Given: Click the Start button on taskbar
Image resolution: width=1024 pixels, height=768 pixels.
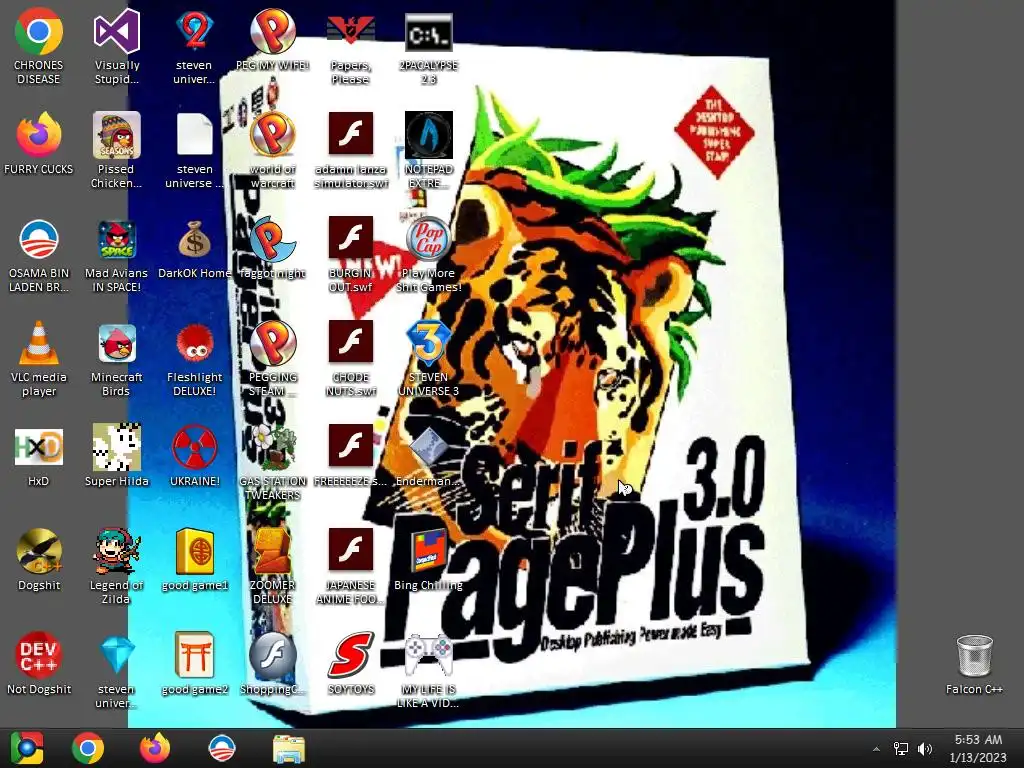Looking at the screenshot, I should pos(27,748).
